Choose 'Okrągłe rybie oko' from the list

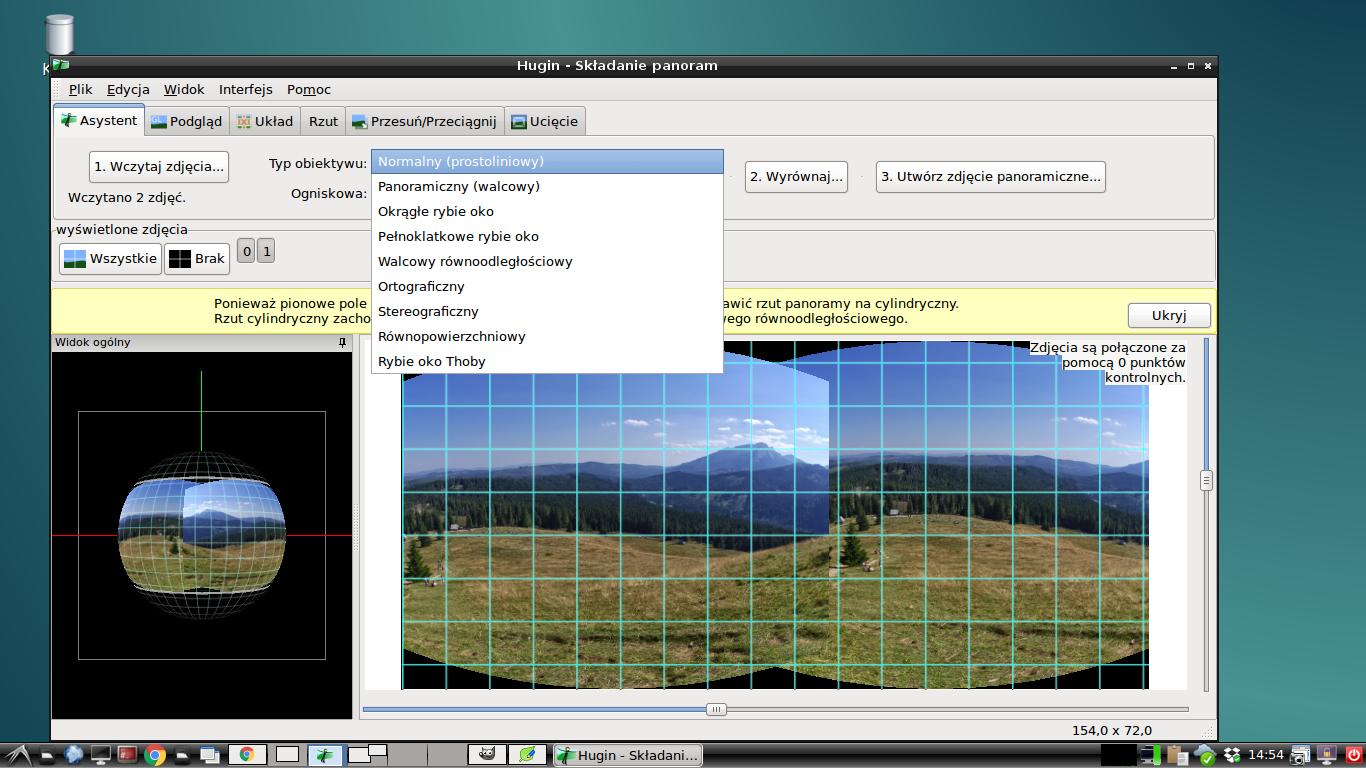pos(435,211)
